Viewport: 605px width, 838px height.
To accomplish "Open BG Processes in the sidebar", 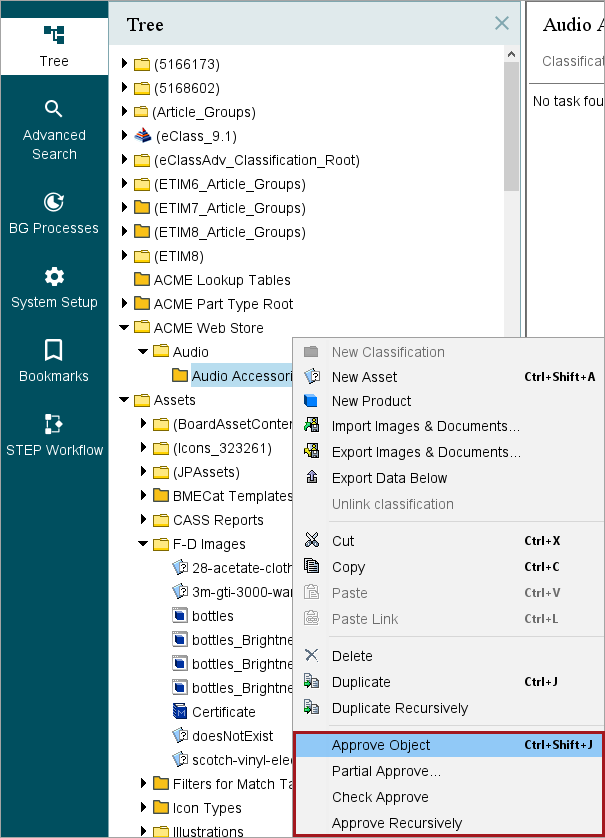I will tap(54, 203).
